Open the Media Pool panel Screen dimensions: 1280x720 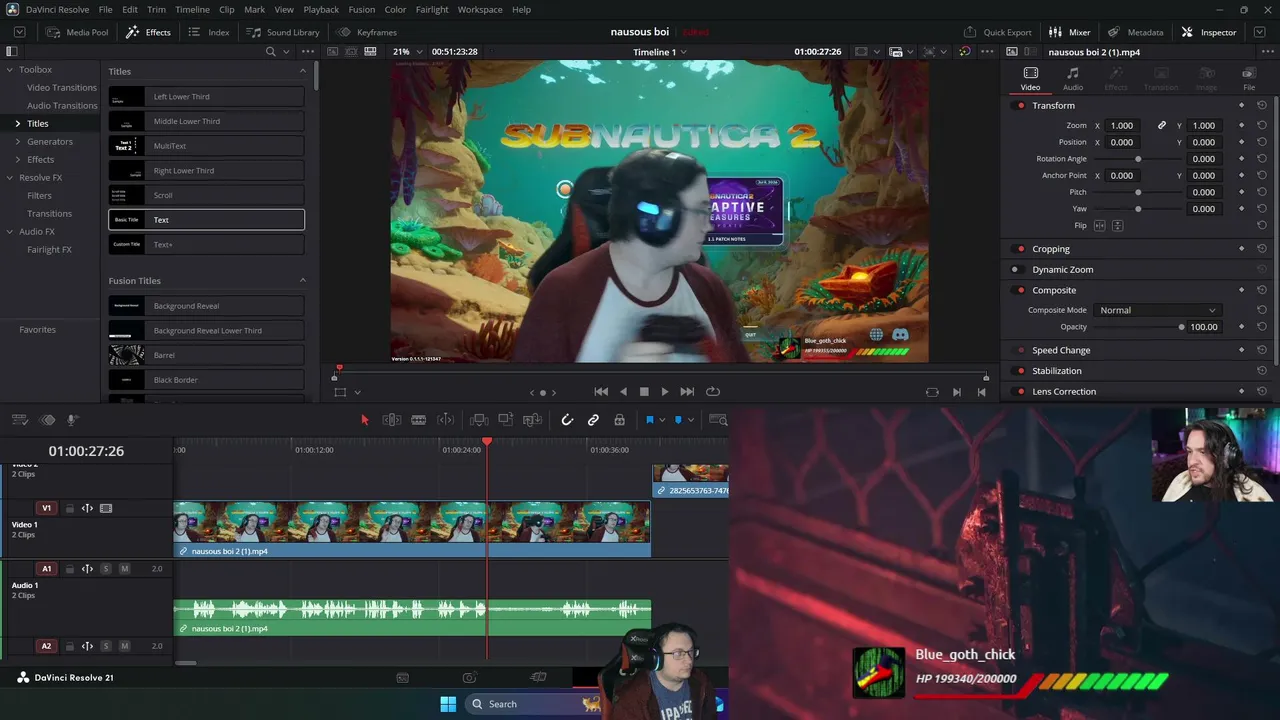[77, 32]
